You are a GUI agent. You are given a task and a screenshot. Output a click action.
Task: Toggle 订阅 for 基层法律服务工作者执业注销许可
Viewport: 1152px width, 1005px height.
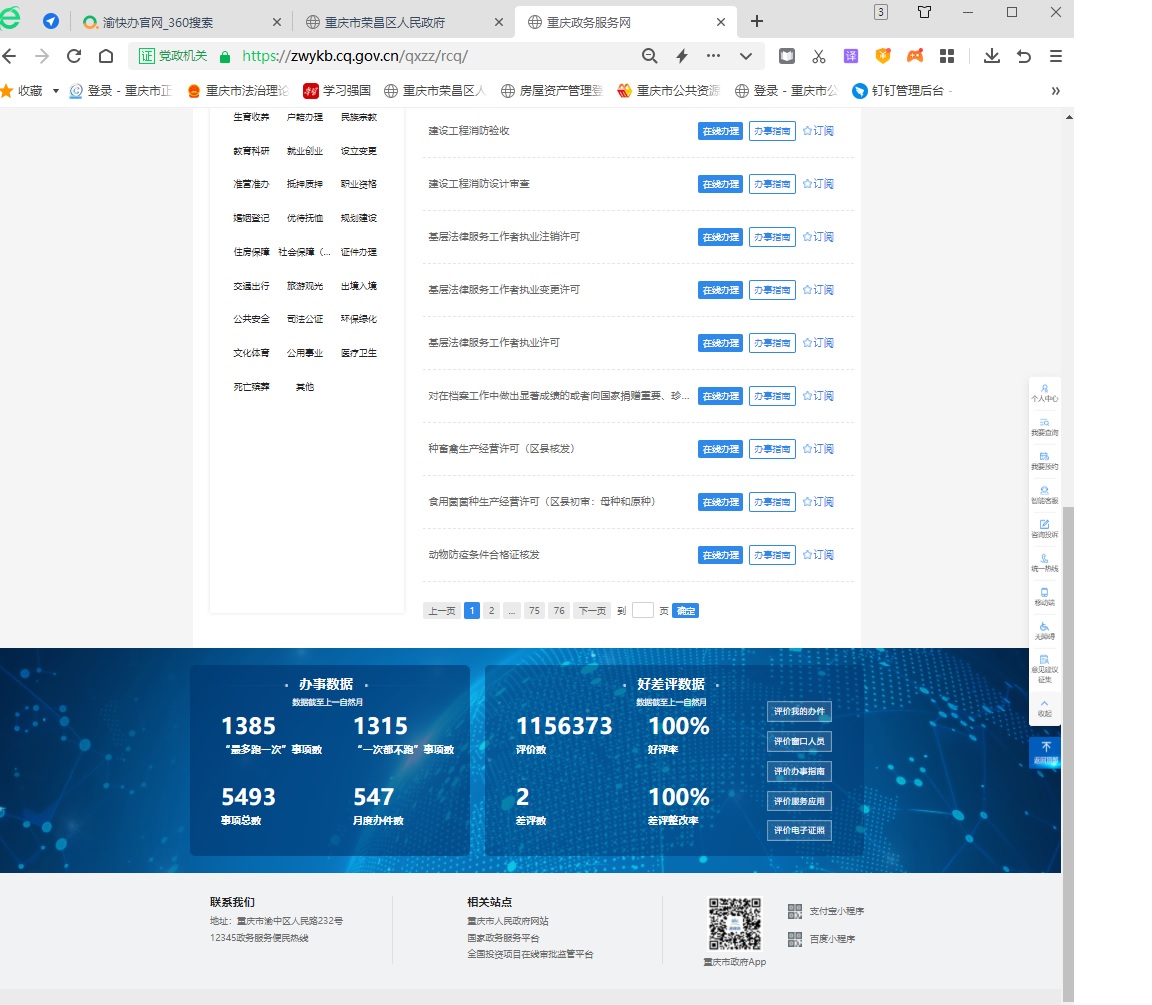click(x=818, y=237)
